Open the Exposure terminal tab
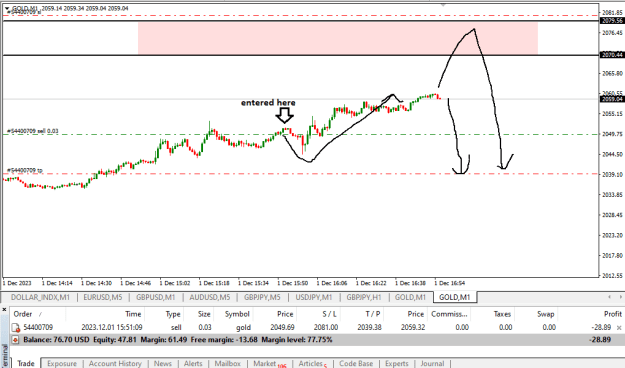Viewport: 625px width, 368px height. (x=62, y=363)
